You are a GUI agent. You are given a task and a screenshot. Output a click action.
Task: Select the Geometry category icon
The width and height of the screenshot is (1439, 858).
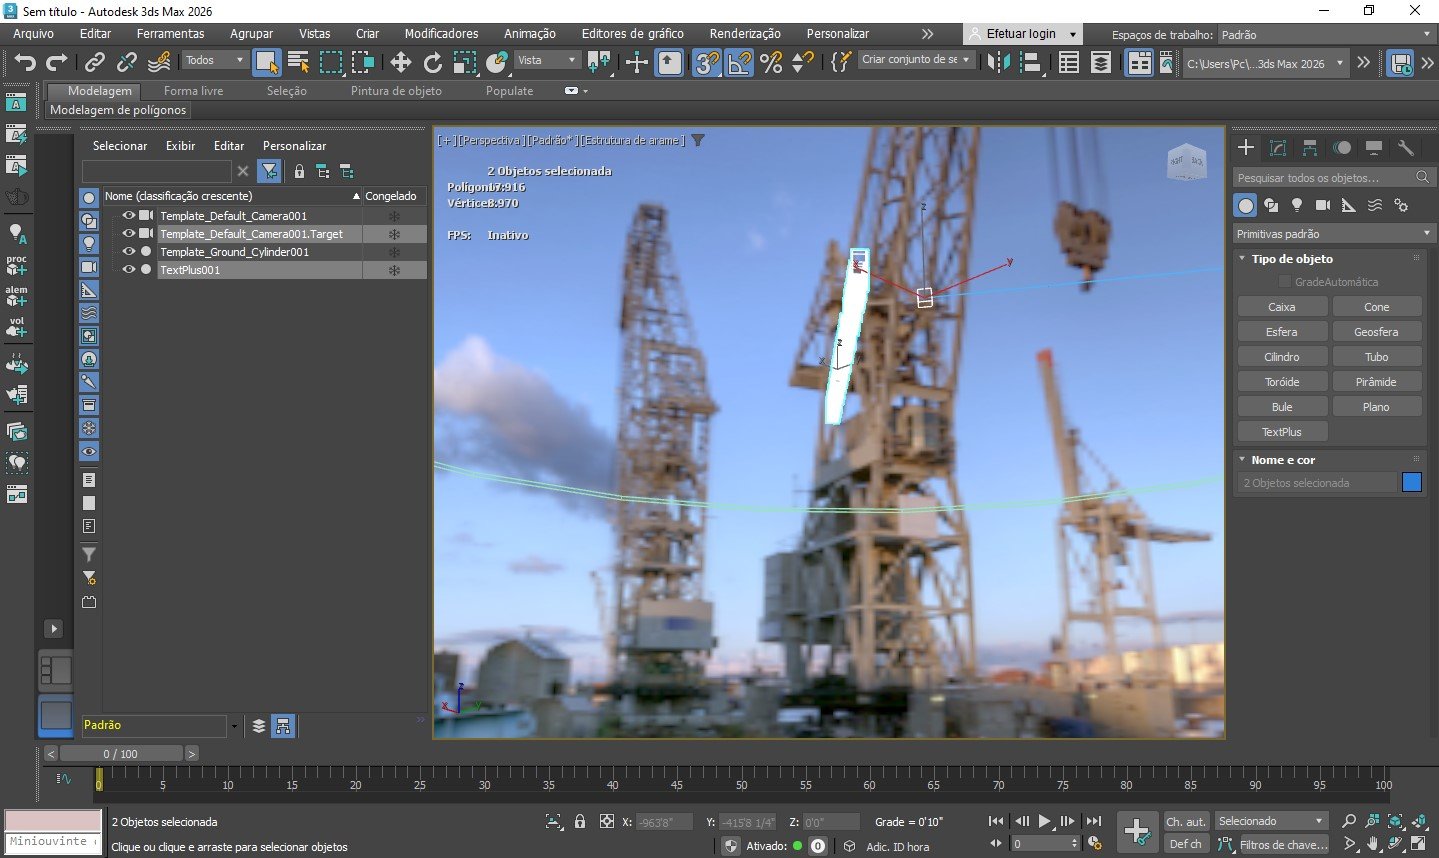tap(1245, 205)
